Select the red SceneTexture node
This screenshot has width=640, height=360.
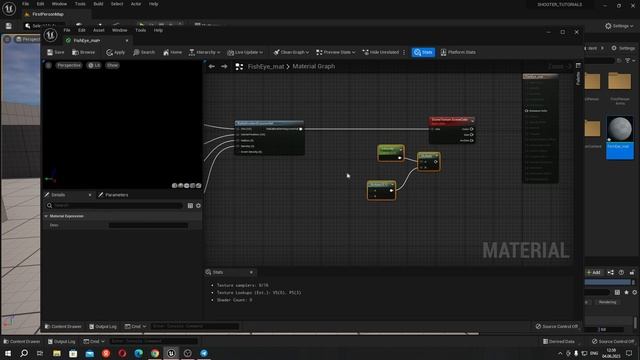pyautogui.click(x=452, y=130)
